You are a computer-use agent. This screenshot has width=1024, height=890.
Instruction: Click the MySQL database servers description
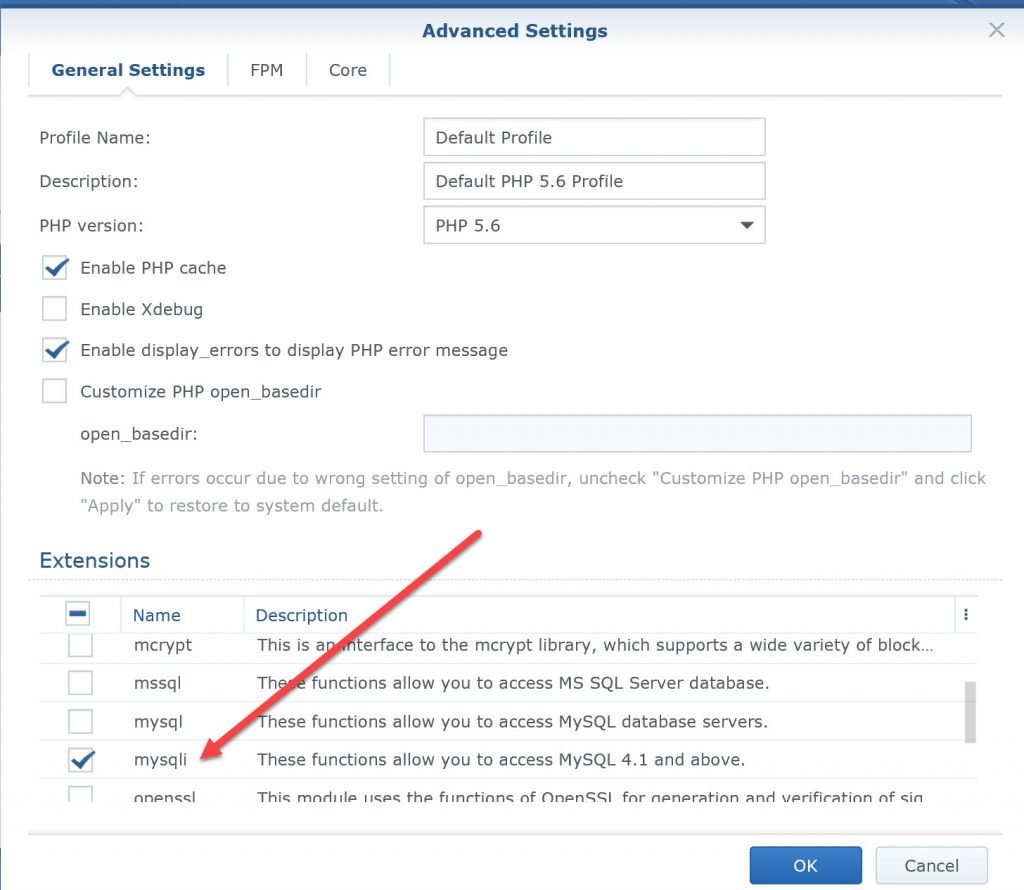coord(513,722)
